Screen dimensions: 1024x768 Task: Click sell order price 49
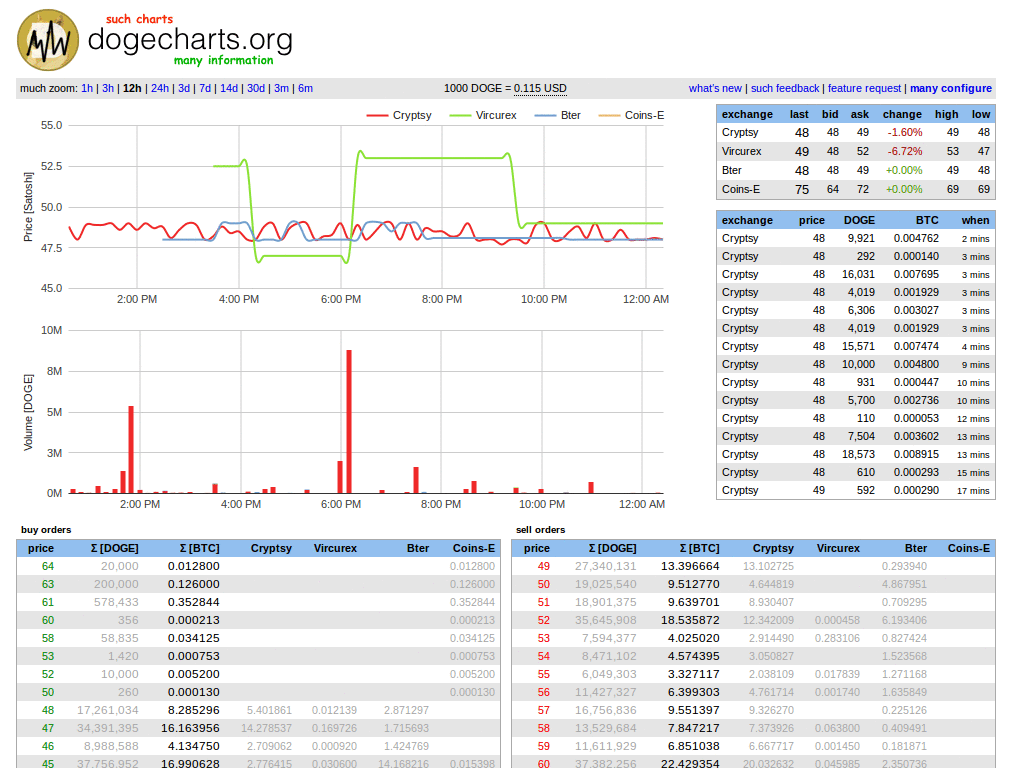[543, 566]
